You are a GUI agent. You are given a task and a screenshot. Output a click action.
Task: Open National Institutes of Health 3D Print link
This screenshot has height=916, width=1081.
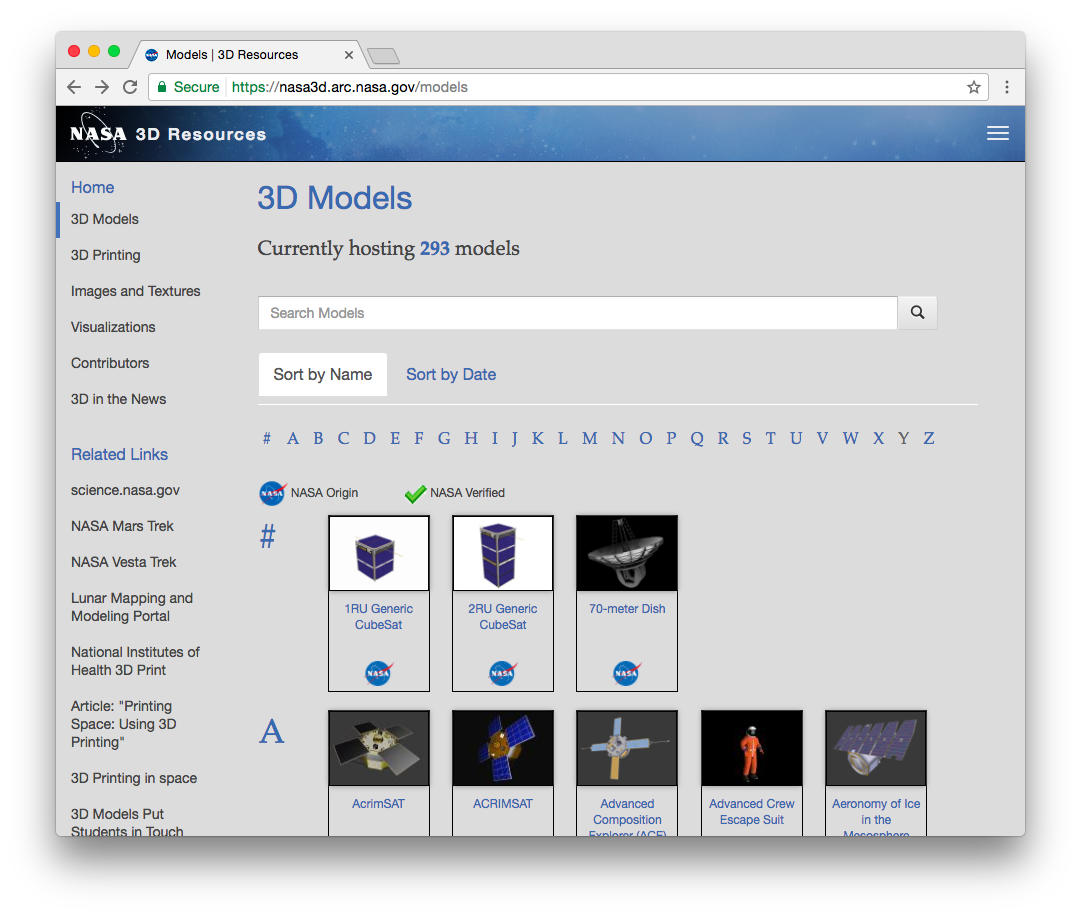[x=135, y=661]
